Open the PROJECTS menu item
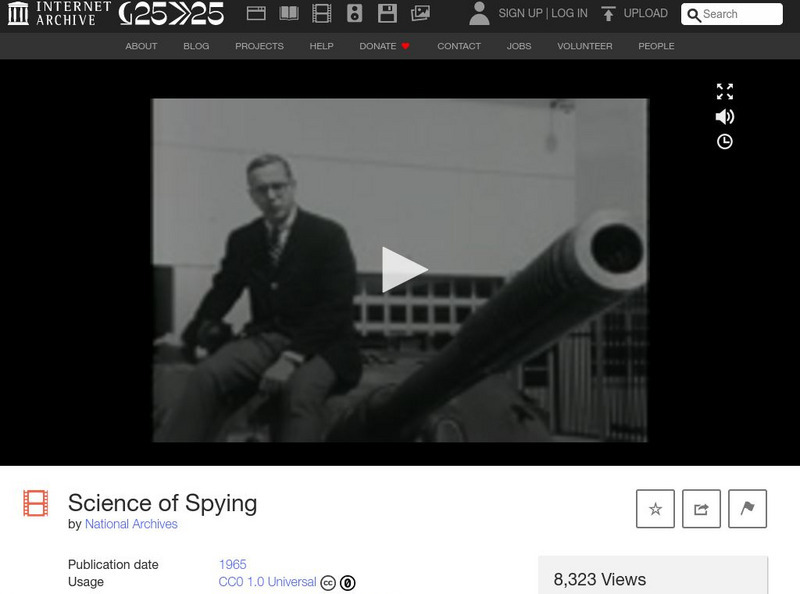The height and width of the screenshot is (594, 800). point(259,46)
